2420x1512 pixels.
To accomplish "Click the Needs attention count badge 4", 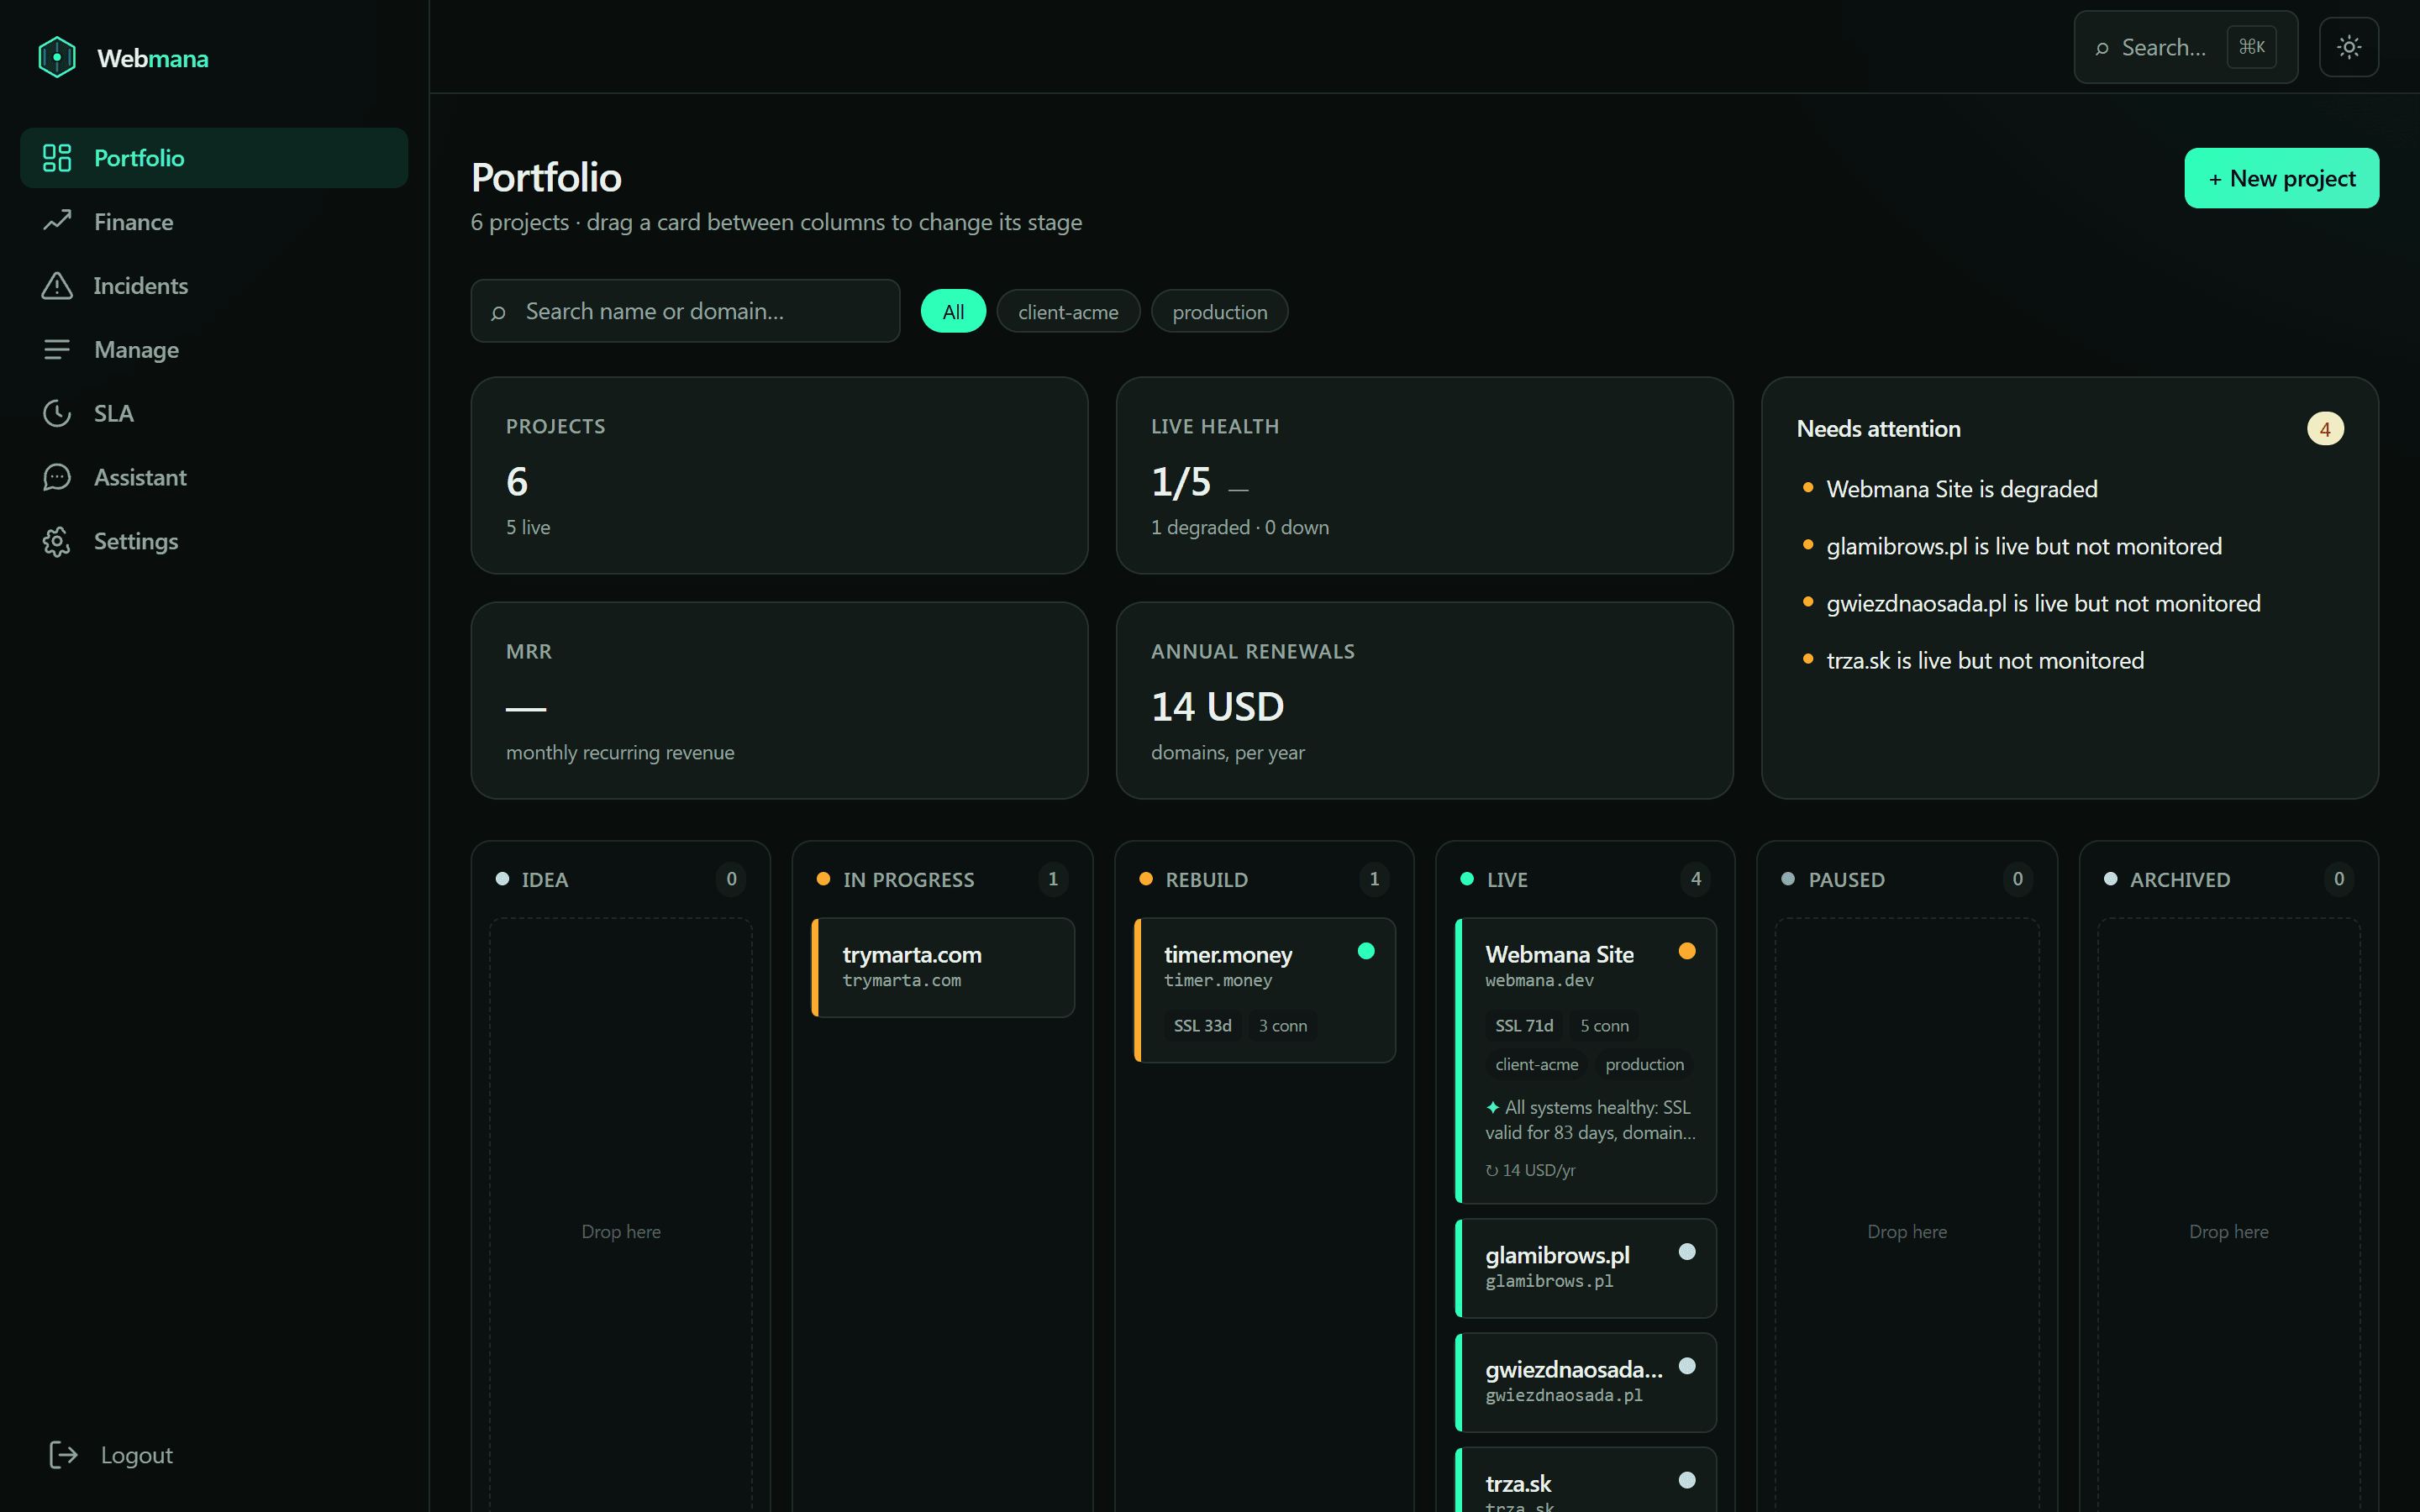I will coord(2324,428).
